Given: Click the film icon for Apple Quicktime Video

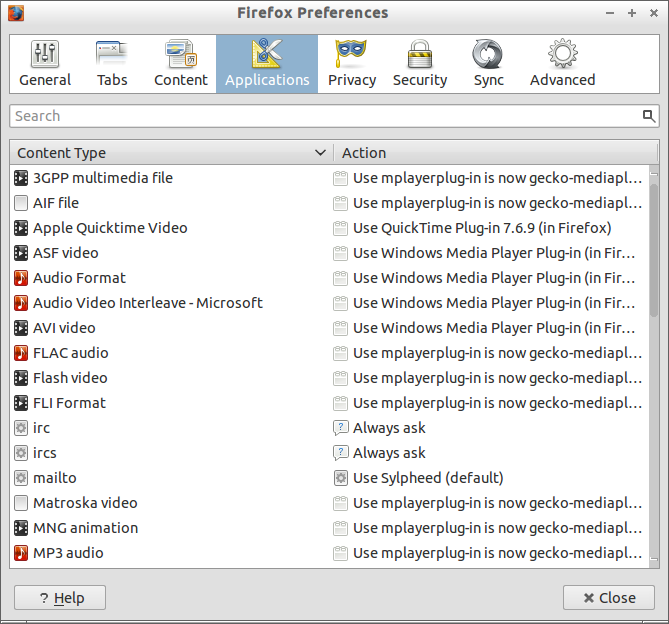Looking at the screenshot, I should click(21, 228).
